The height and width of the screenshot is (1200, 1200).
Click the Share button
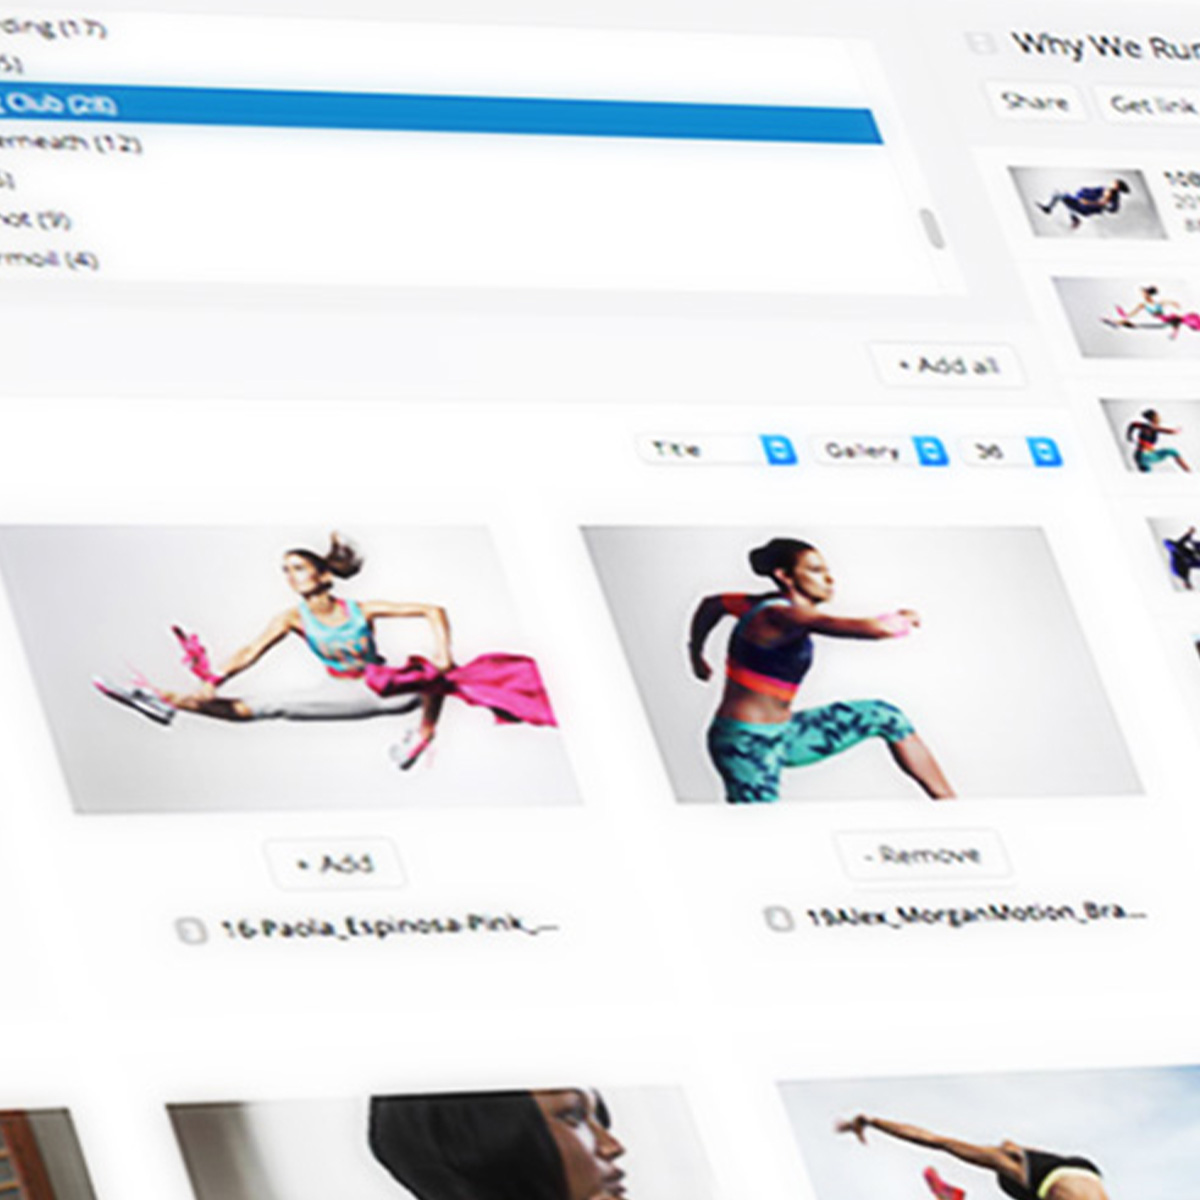[x=1035, y=102]
